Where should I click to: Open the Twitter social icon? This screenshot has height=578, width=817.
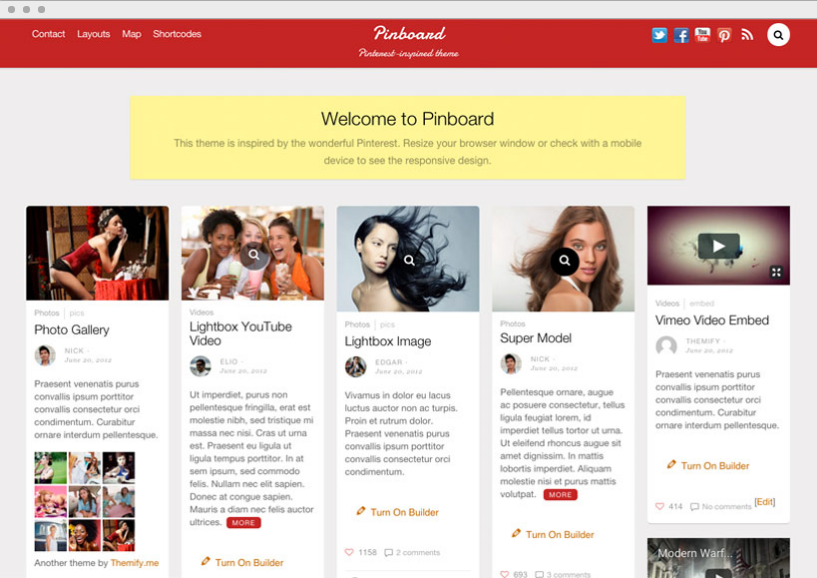(x=659, y=35)
